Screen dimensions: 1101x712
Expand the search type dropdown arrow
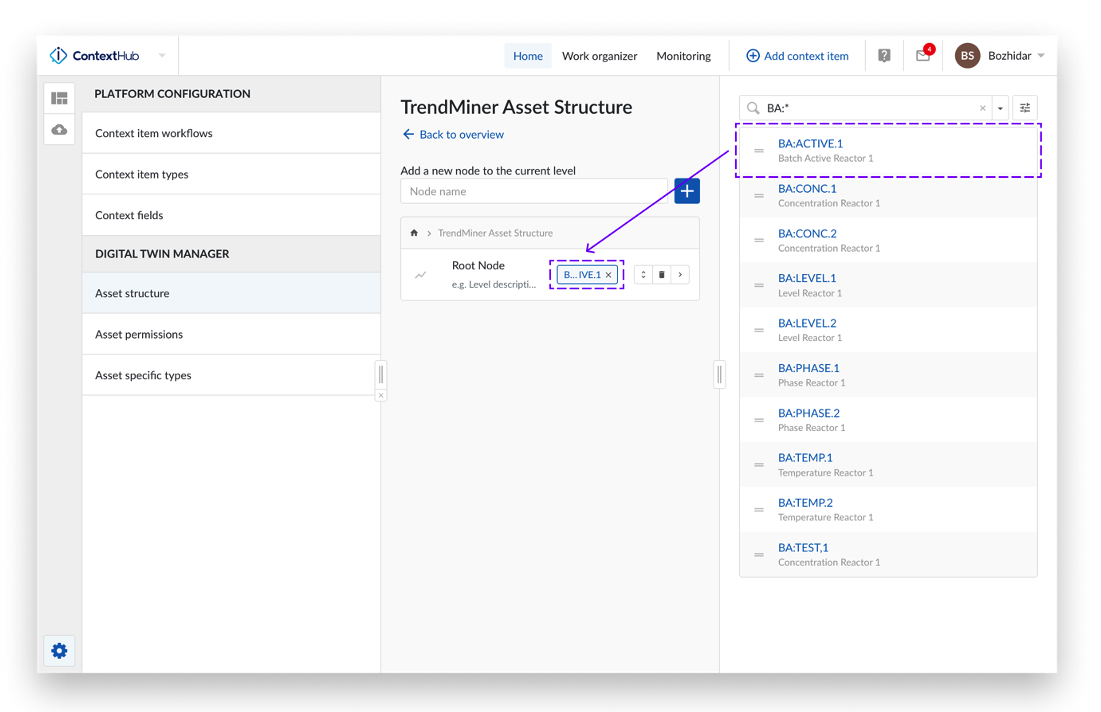pyautogui.click(x=1000, y=108)
